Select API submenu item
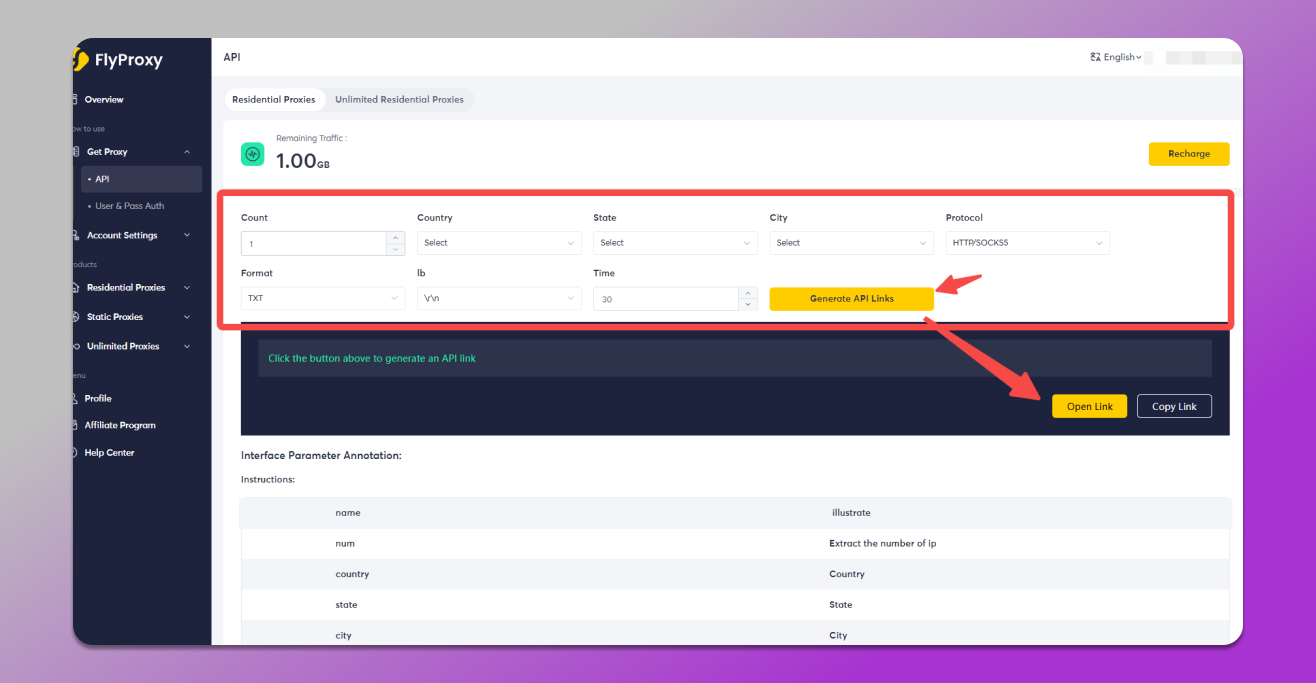 pos(141,179)
